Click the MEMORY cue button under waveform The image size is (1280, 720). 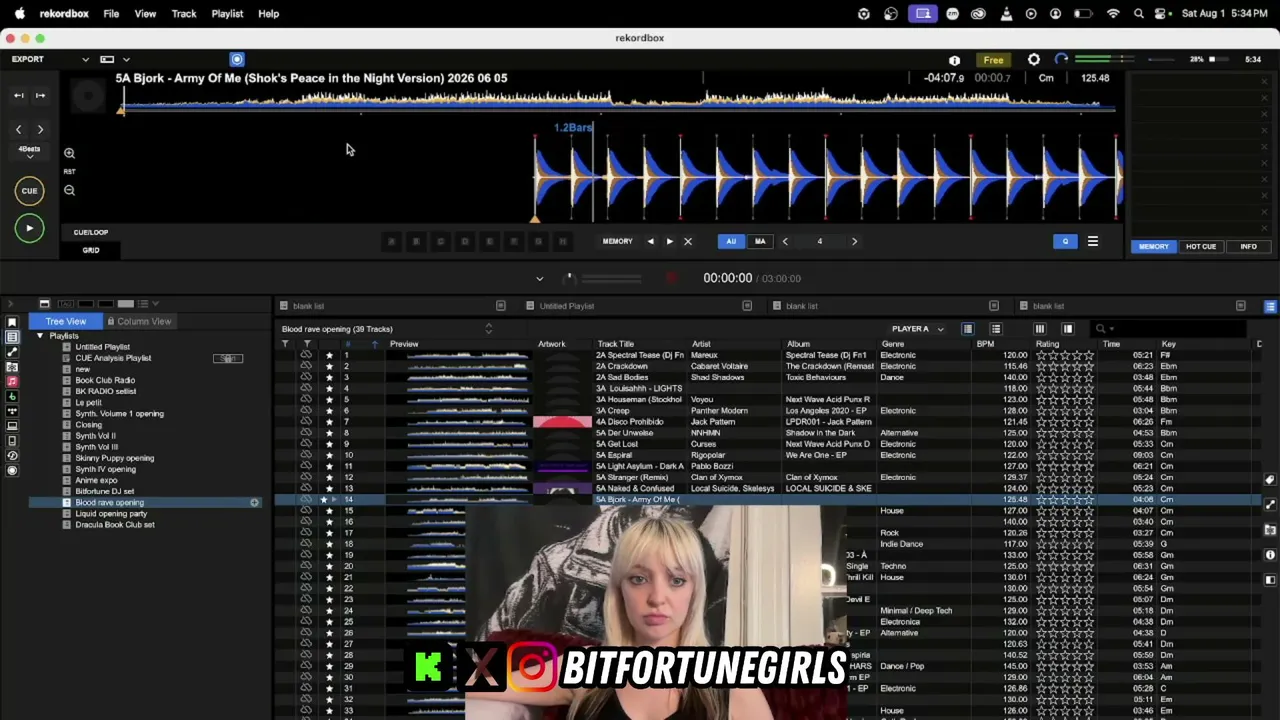pos(617,241)
